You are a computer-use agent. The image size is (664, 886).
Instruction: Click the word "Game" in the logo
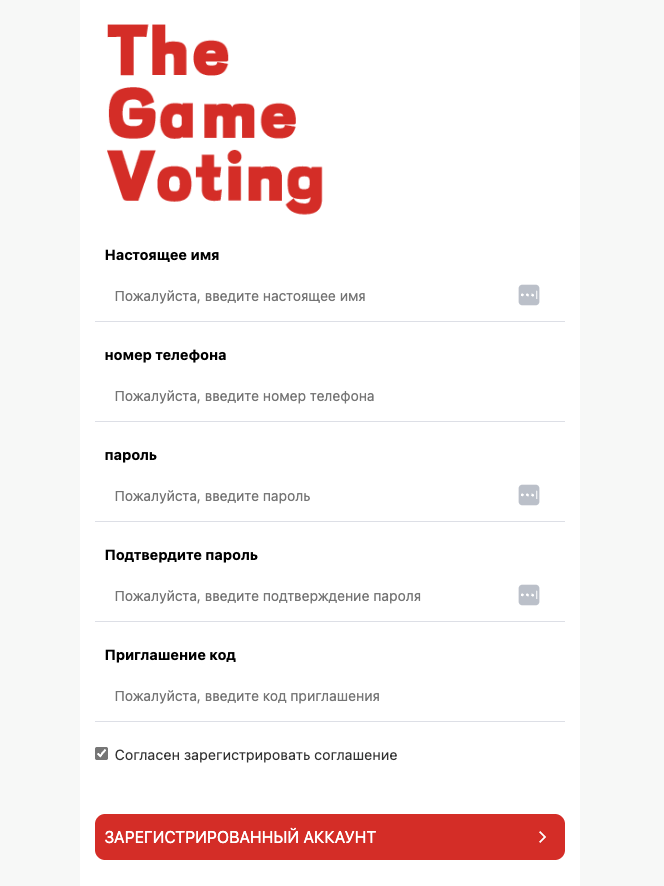[202, 116]
